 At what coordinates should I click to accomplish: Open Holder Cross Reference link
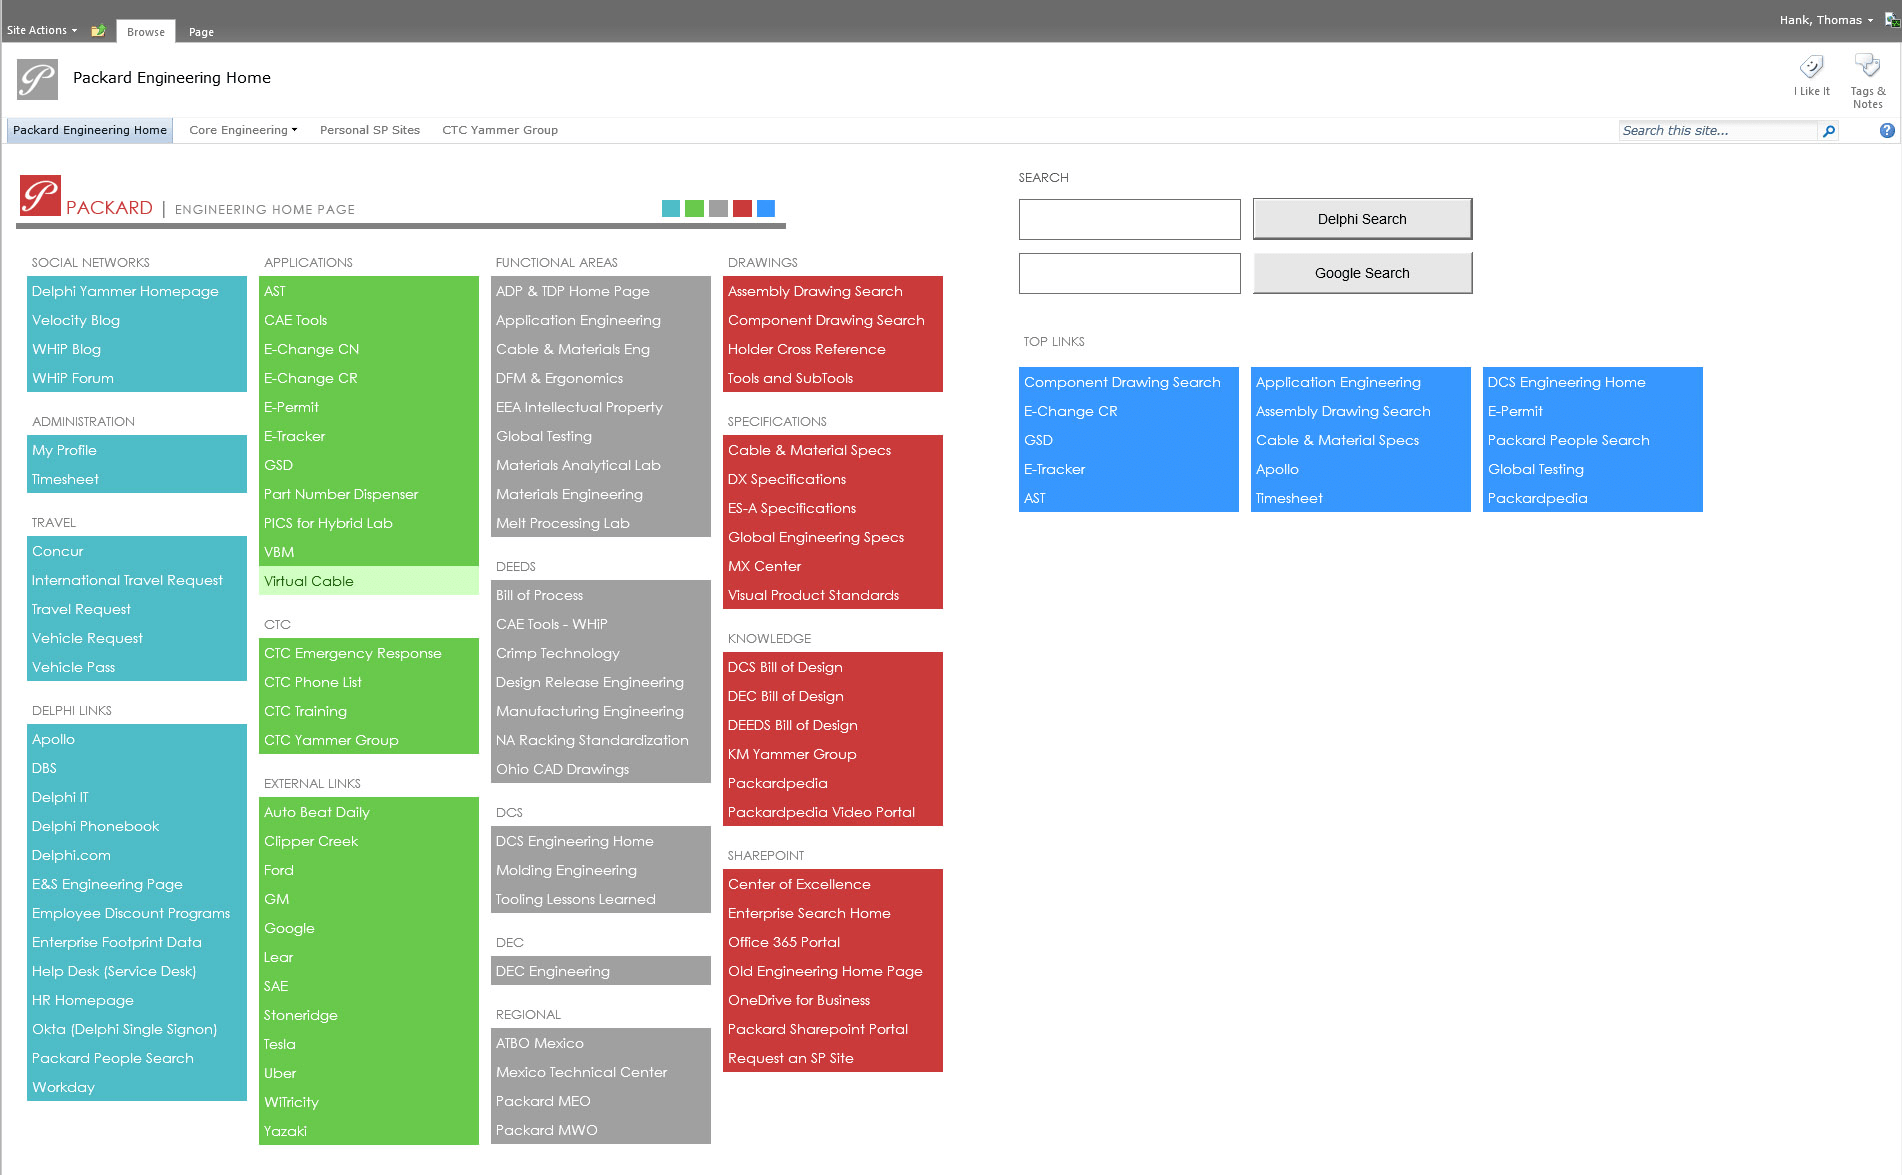(x=806, y=349)
